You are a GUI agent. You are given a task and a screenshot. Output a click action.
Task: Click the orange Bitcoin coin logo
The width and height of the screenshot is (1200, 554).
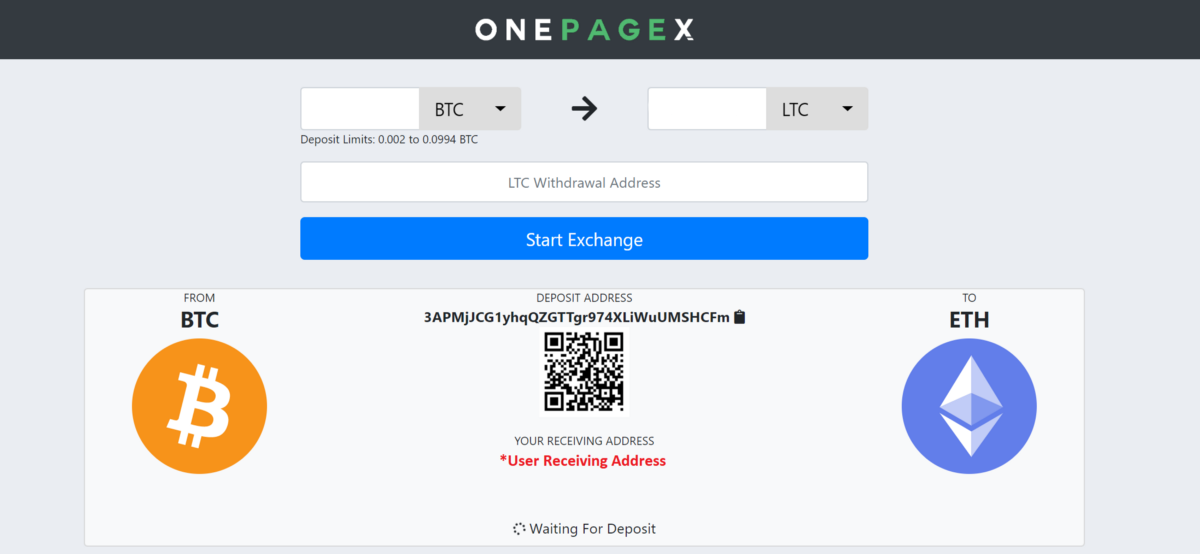pos(199,406)
